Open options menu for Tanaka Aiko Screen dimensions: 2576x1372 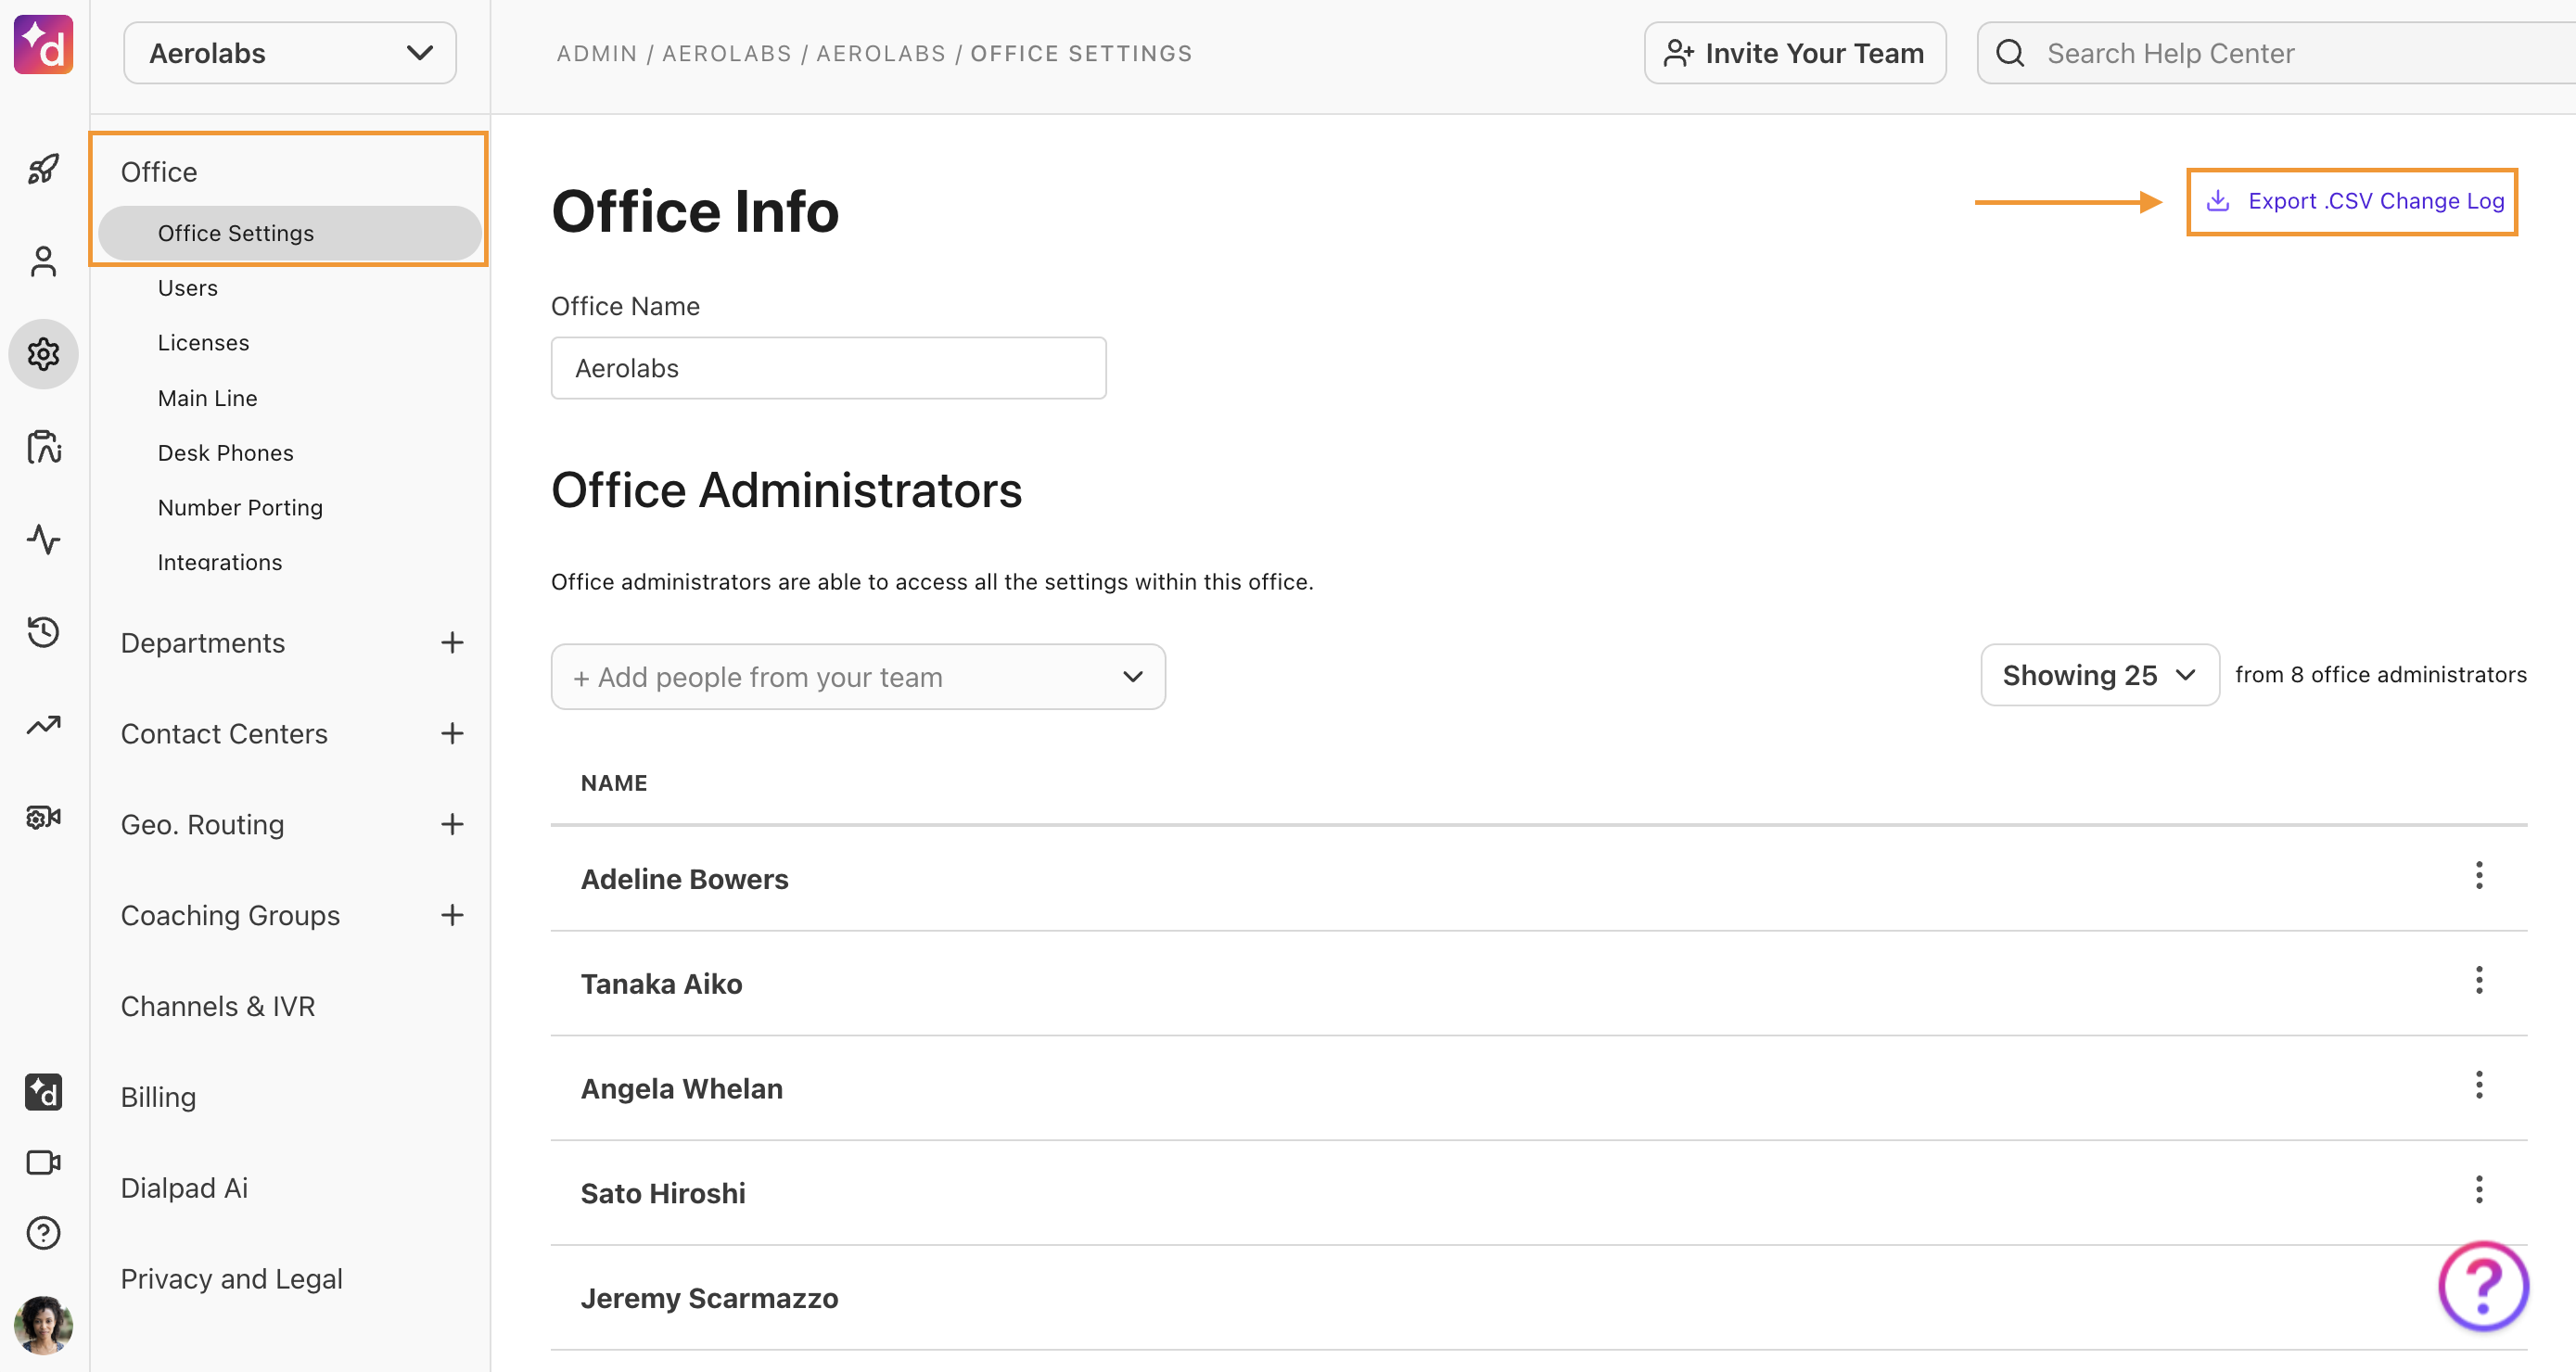pos(2479,980)
